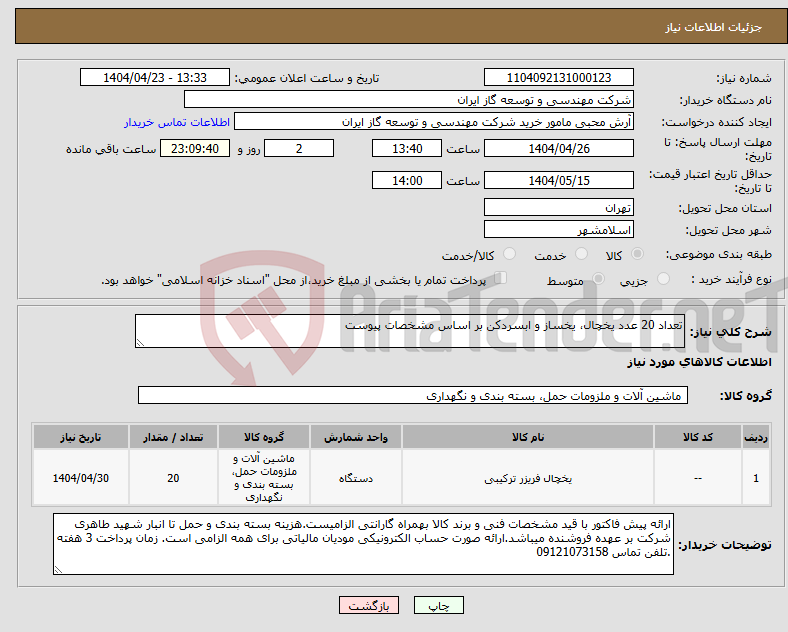
Task: Click the delivery city field اسلامشهر
Action: pyautogui.click(x=558, y=230)
